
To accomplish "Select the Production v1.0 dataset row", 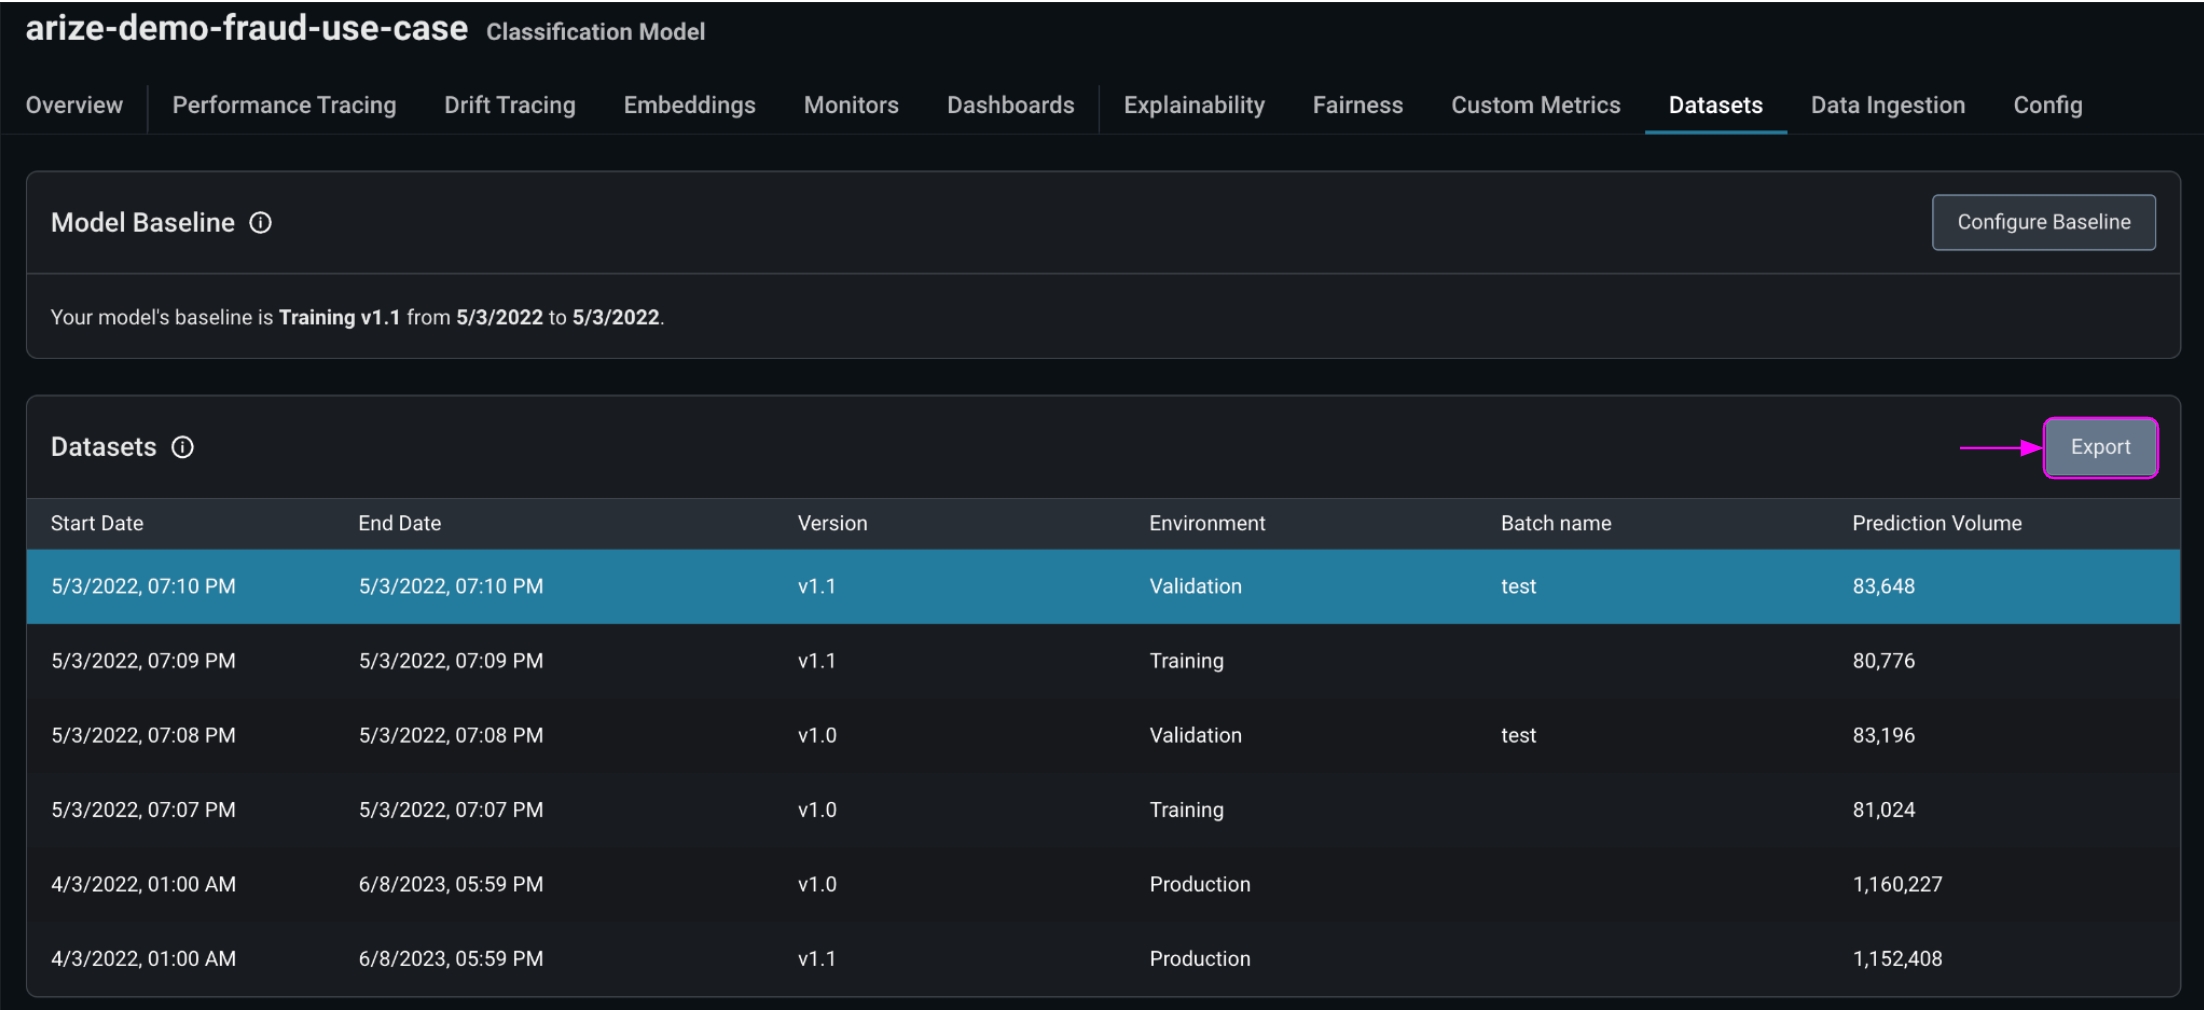I will point(1100,884).
